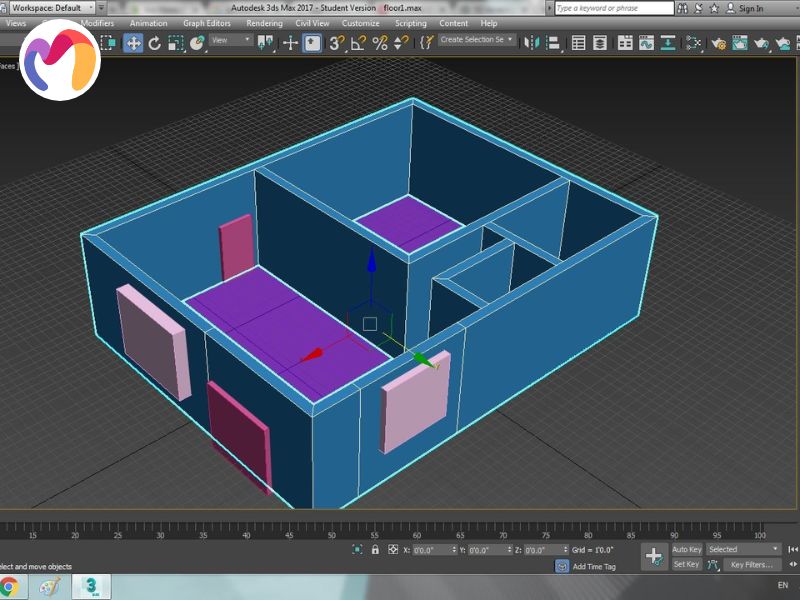Launch Chrome from the taskbar
This screenshot has width=800, height=600.
9,585
